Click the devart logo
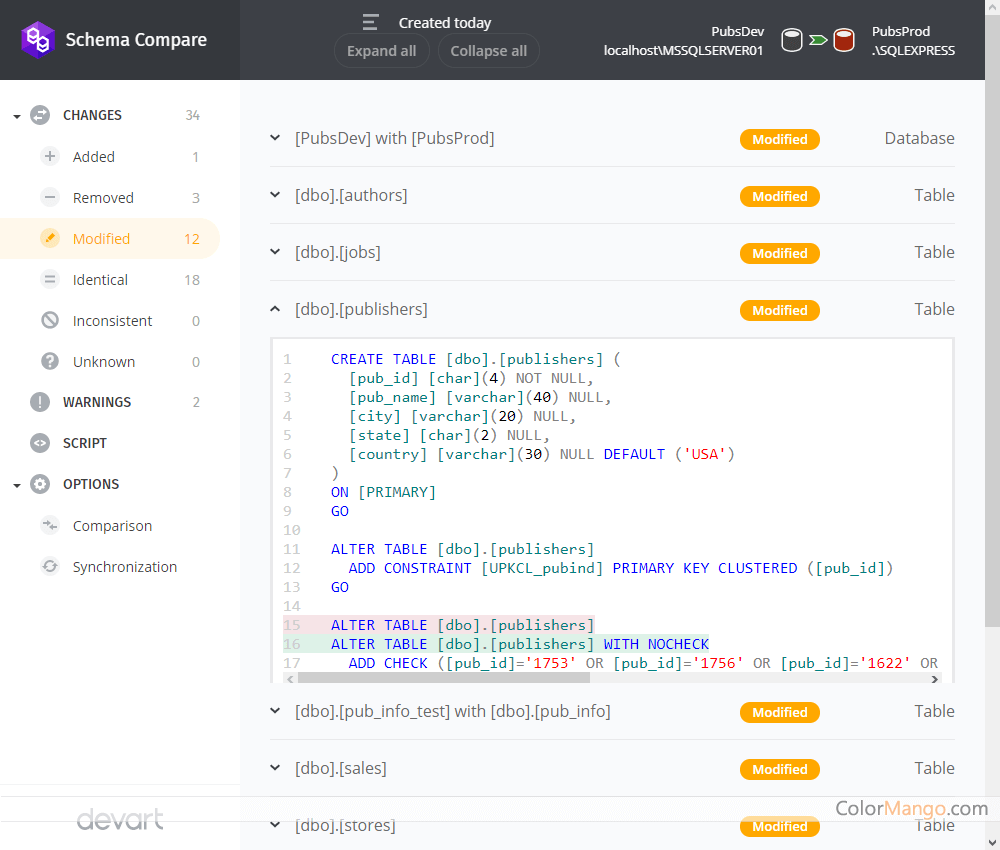This screenshot has height=850, width=1000. [120, 819]
